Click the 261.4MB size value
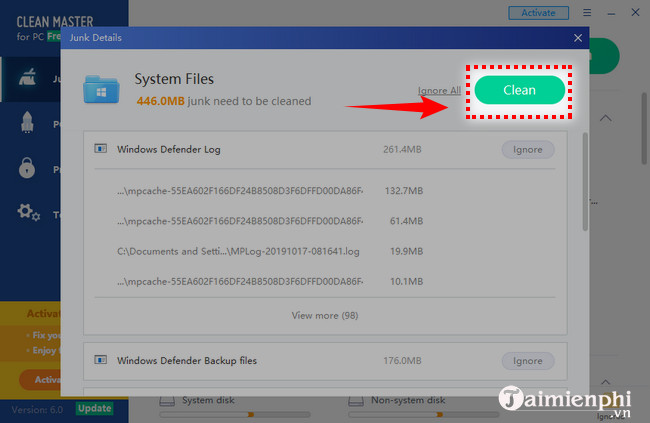Viewport: 650px width, 423px height. point(402,149)
